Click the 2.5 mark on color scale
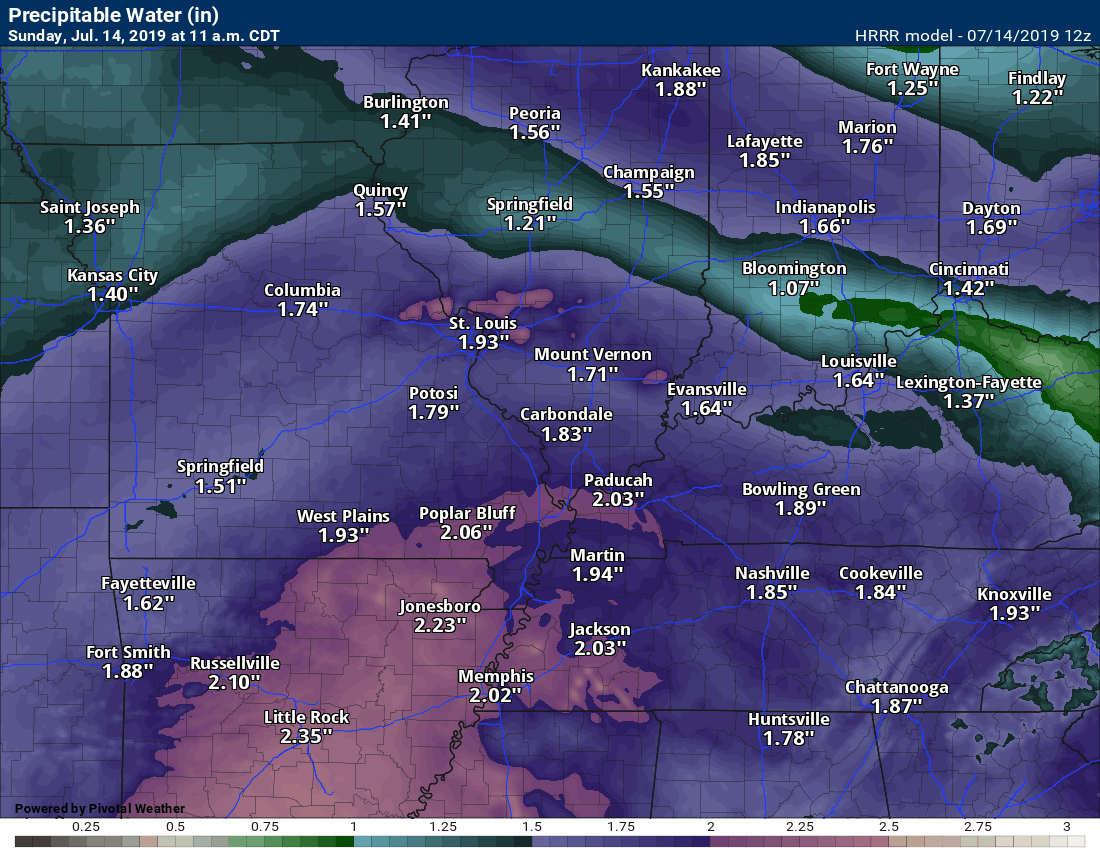Viewport: 1100px width, 850px height. pyautogui.click(x=888, y=826)
